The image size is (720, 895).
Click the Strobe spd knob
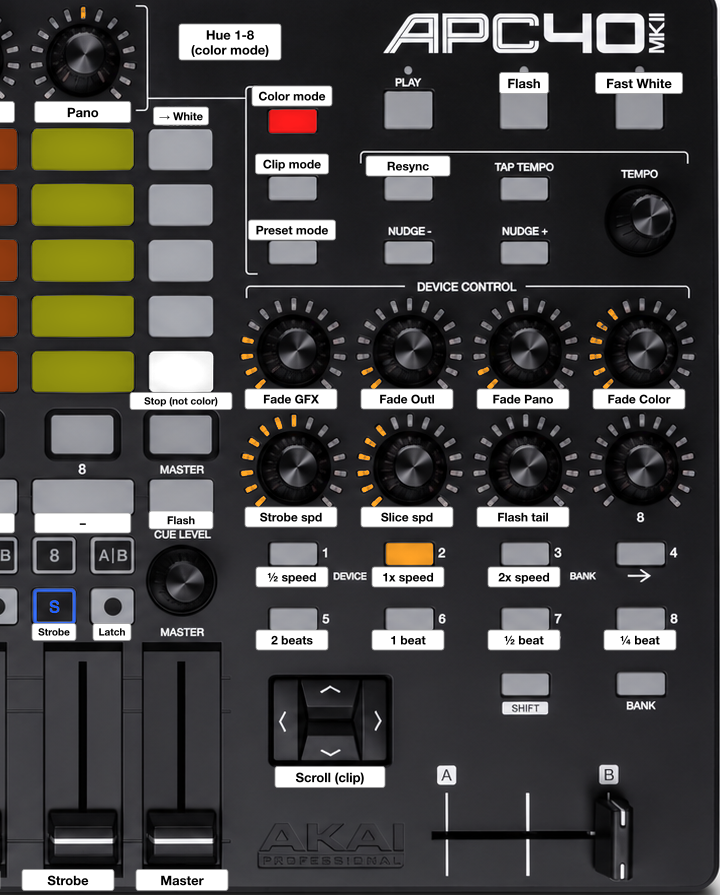click(x=293, y=467)
